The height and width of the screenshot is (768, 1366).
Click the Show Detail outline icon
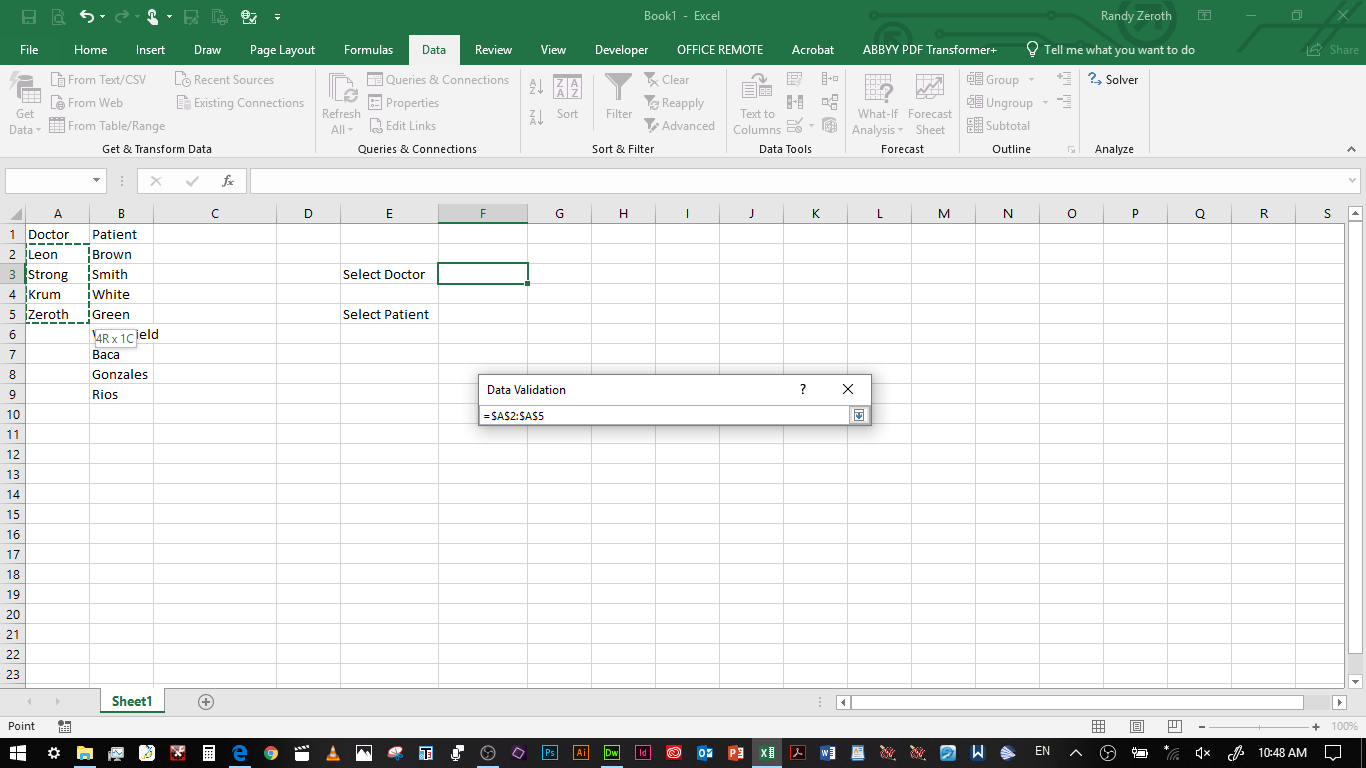point(1064,79)
